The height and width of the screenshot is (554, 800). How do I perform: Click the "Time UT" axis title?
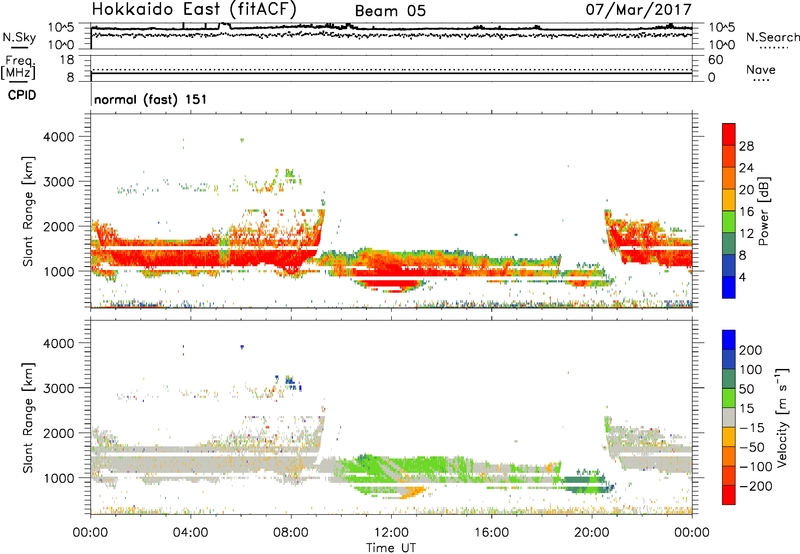pyautogui.click(x=391, y=548)
